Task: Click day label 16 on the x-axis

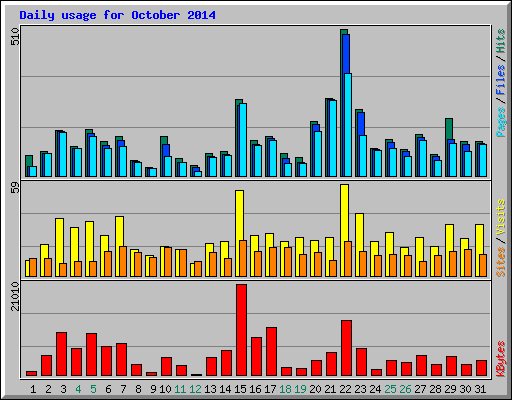Action: coord(255,389)
